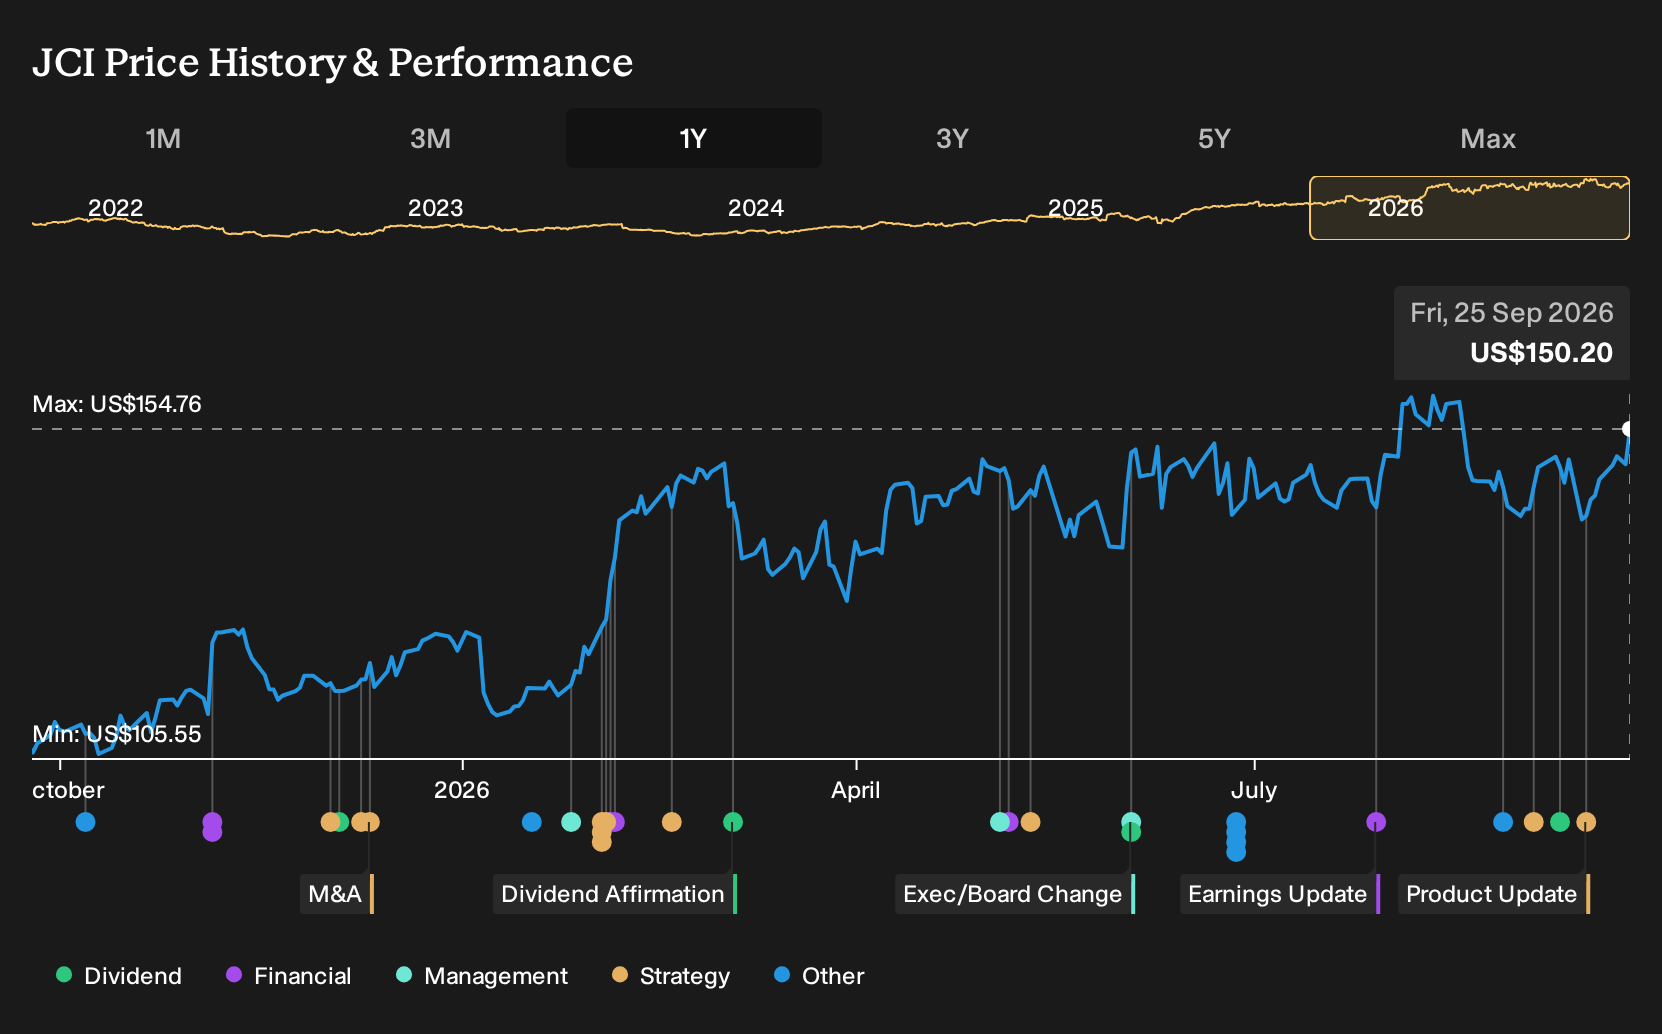Viewport: 1662px width, 1034px height.
Task: Select the stacked blue Other dots under July
Action: coord(1236,836)
